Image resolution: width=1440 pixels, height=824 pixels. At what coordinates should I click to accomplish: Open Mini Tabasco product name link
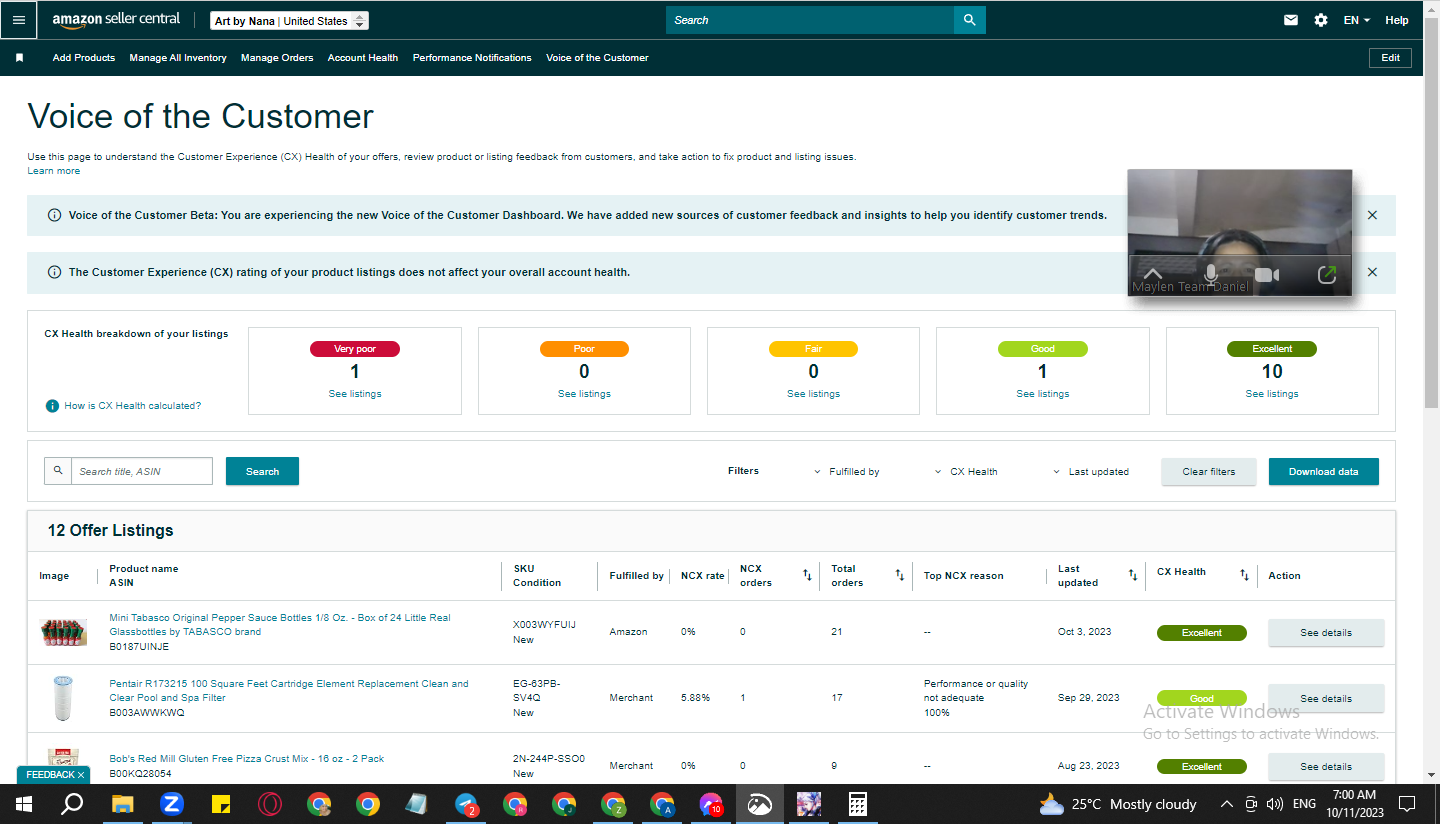pos(280,625)
